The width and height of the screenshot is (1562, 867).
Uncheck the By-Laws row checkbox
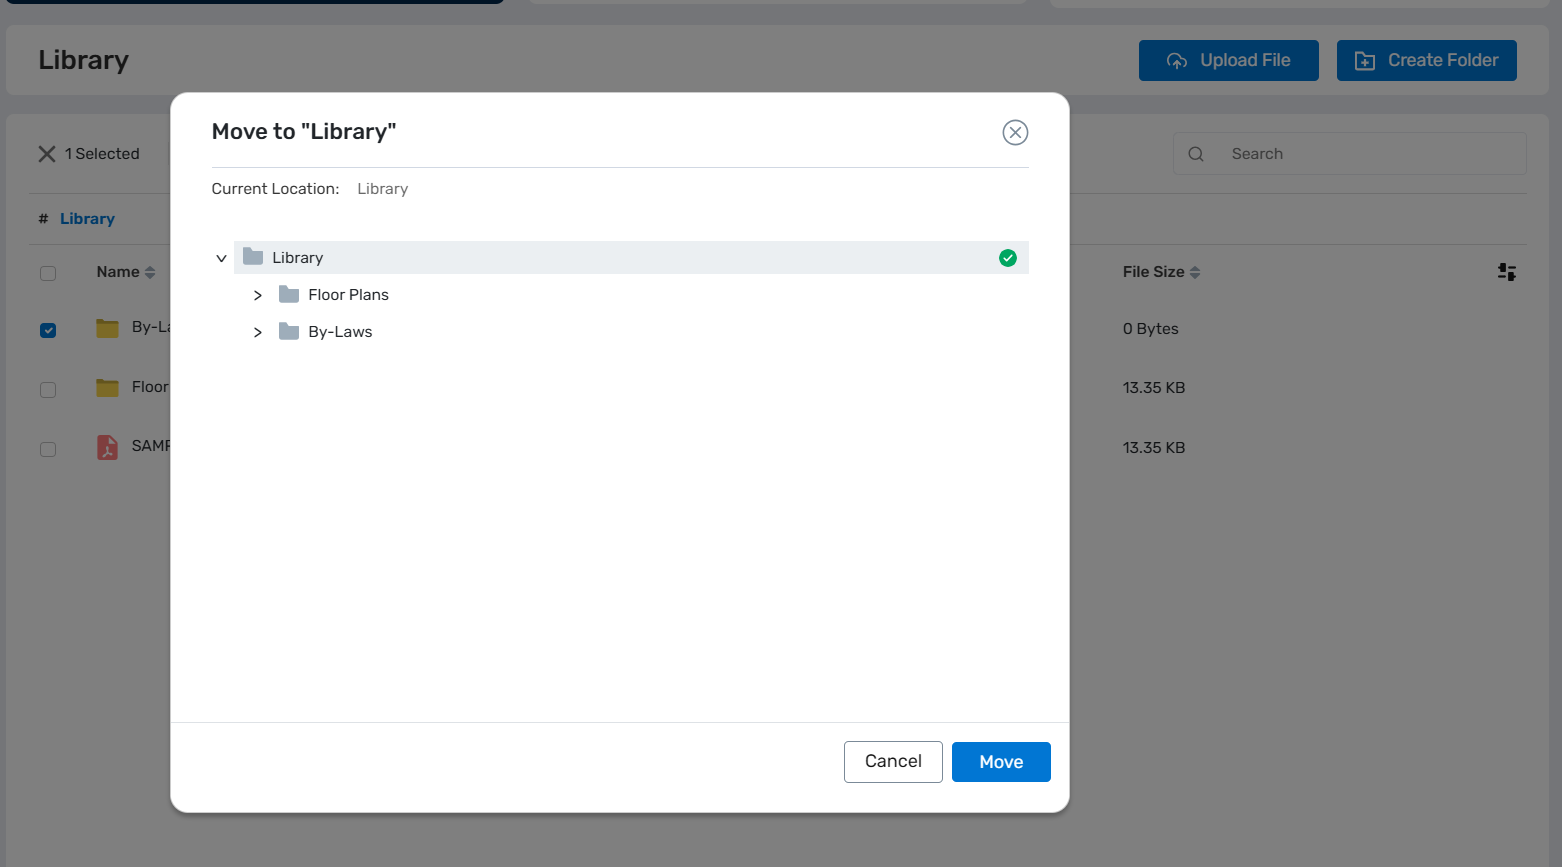pyautogui.click(x=48, y=330)
